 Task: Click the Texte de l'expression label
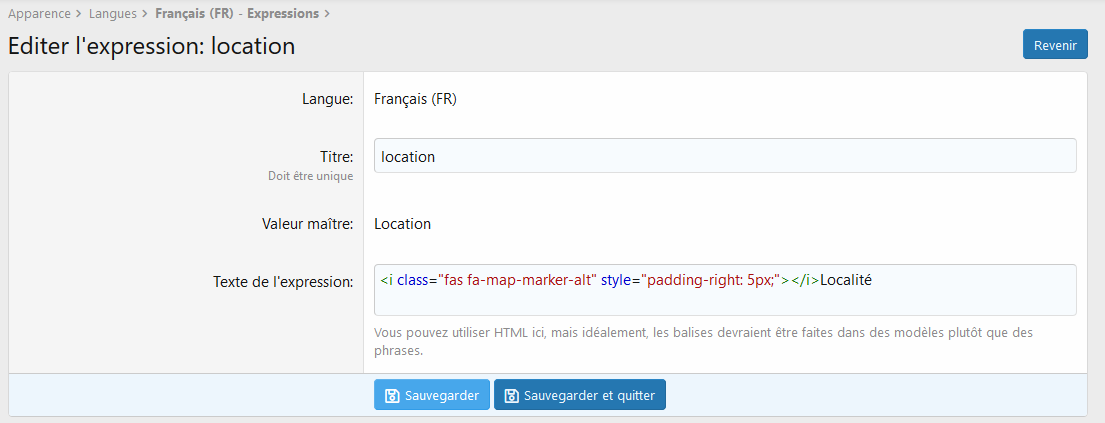(283, 282)
